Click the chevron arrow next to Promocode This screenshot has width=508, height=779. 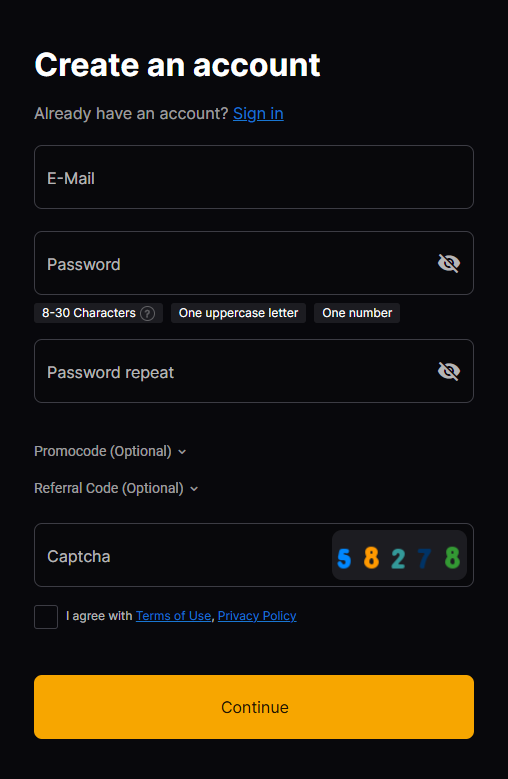pyautogui.click(x=182, y=452)
